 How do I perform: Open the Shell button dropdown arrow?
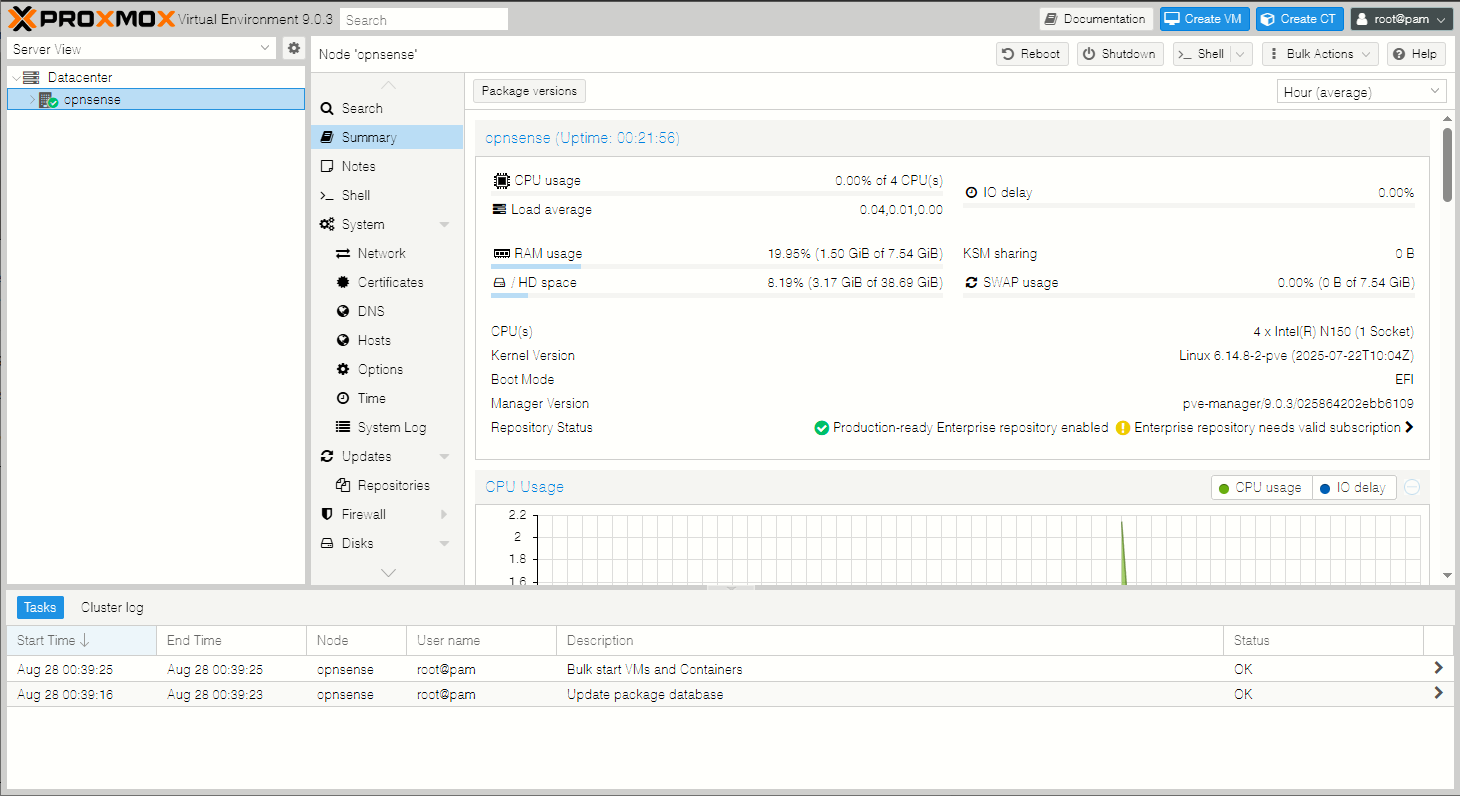(1241, 54)
